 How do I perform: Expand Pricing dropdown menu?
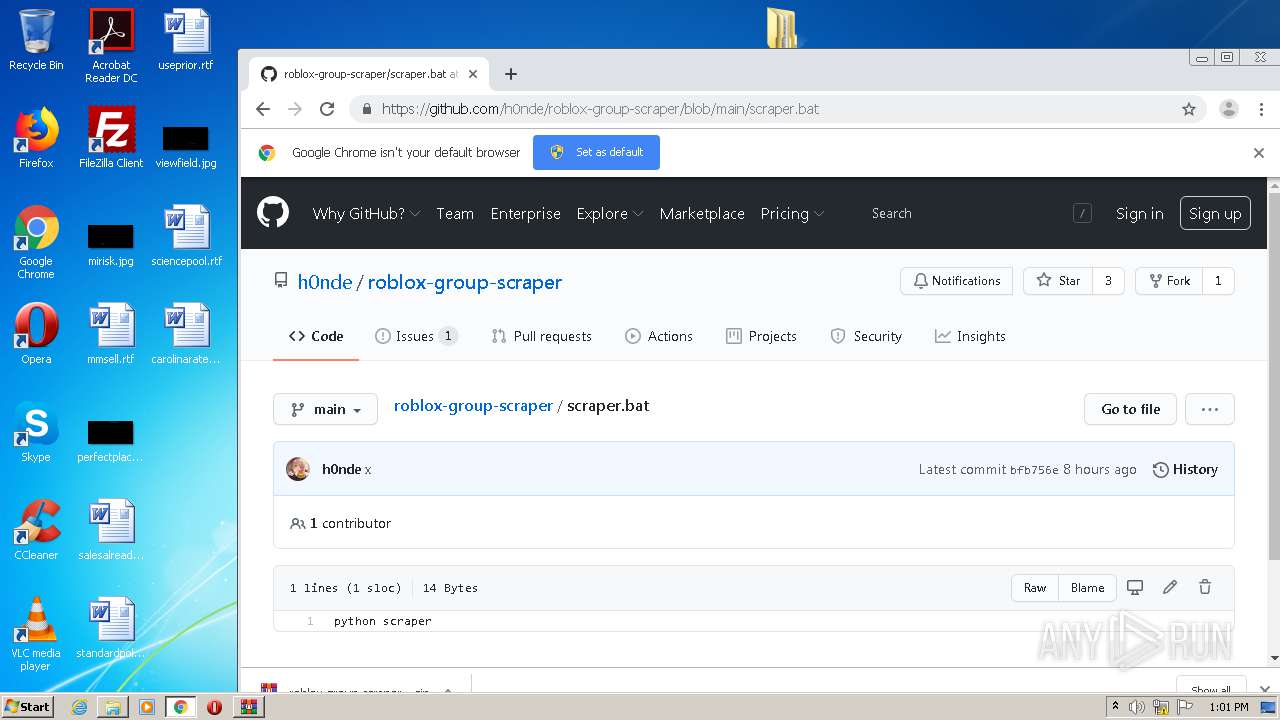pos(792,213)
